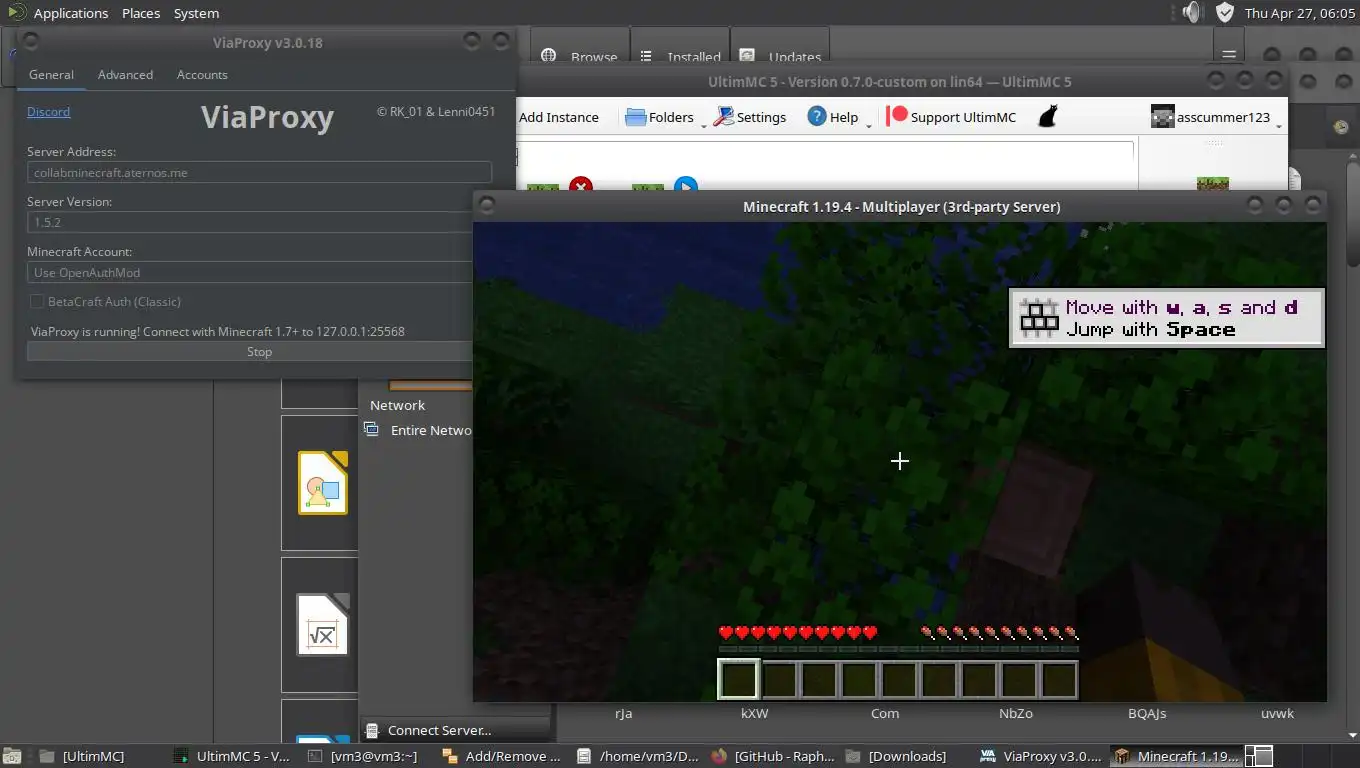Click the Network heading in file manager sidebar

[x=397, y=405]
